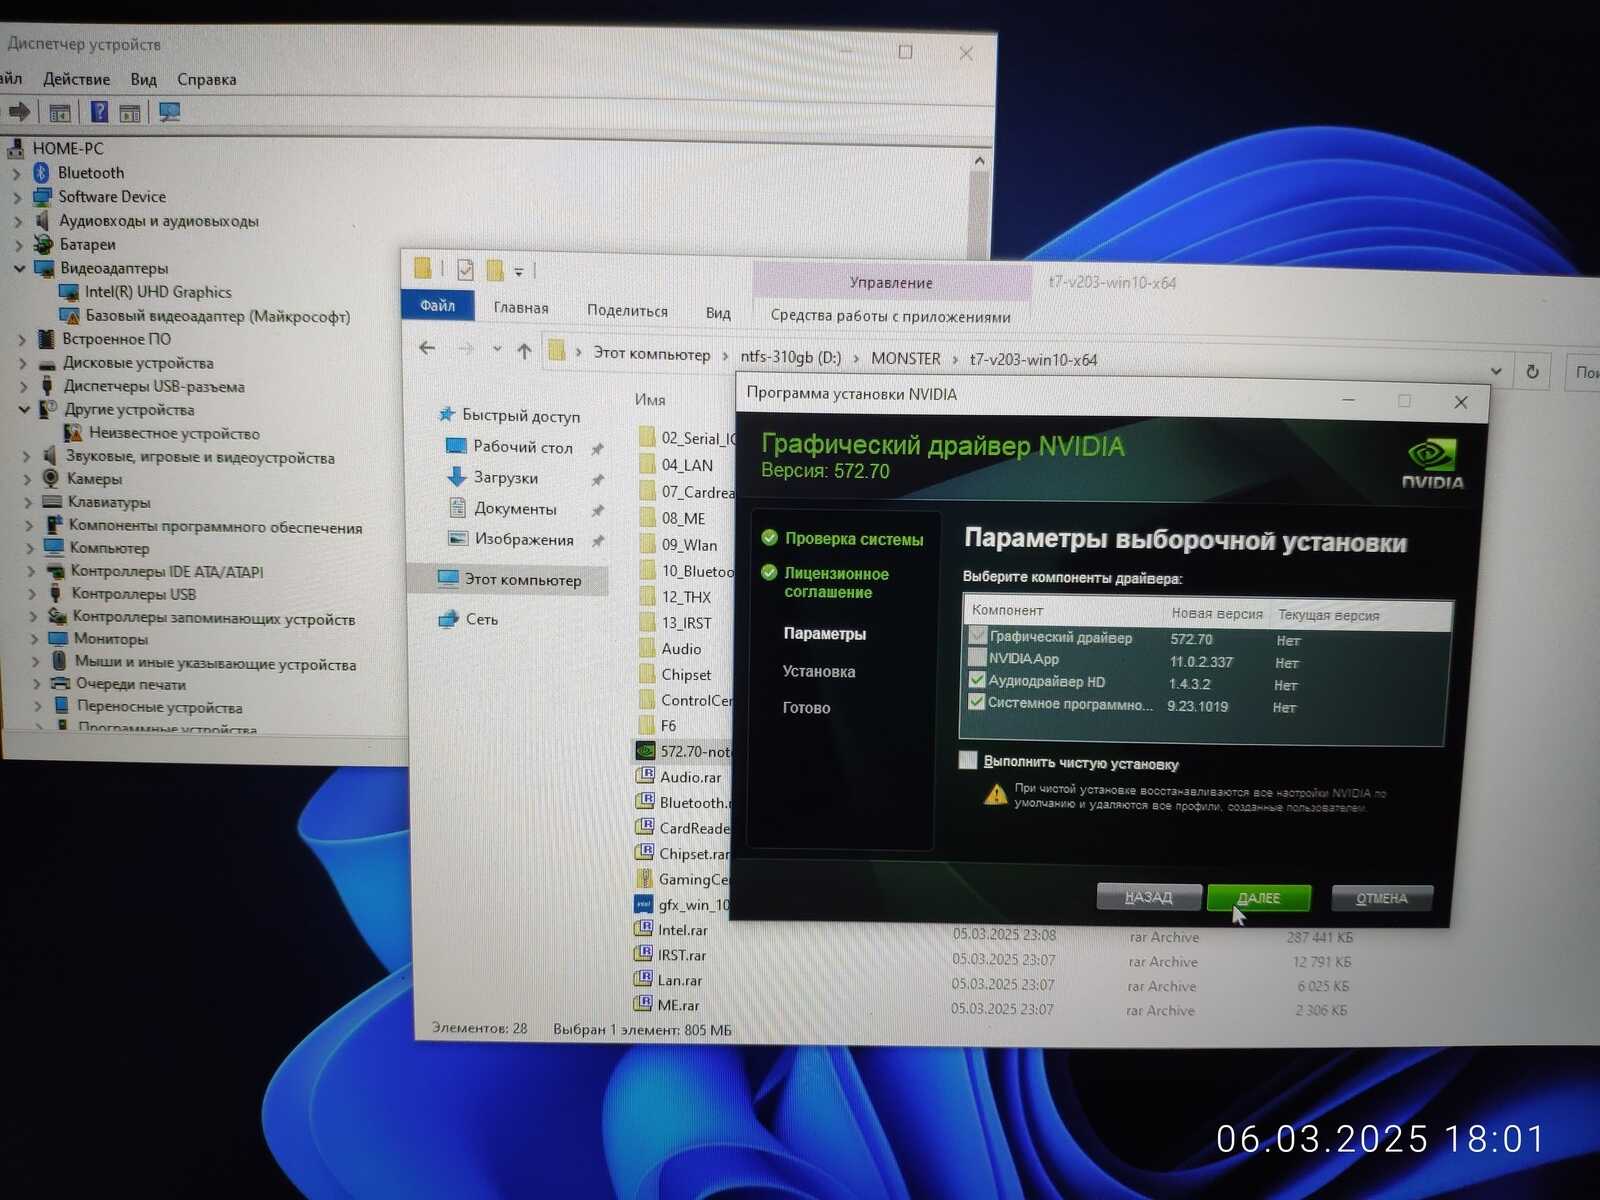The image size is (1600, 1200).
Task: Expand the Monitors category
Action: [x=33, y=638]
